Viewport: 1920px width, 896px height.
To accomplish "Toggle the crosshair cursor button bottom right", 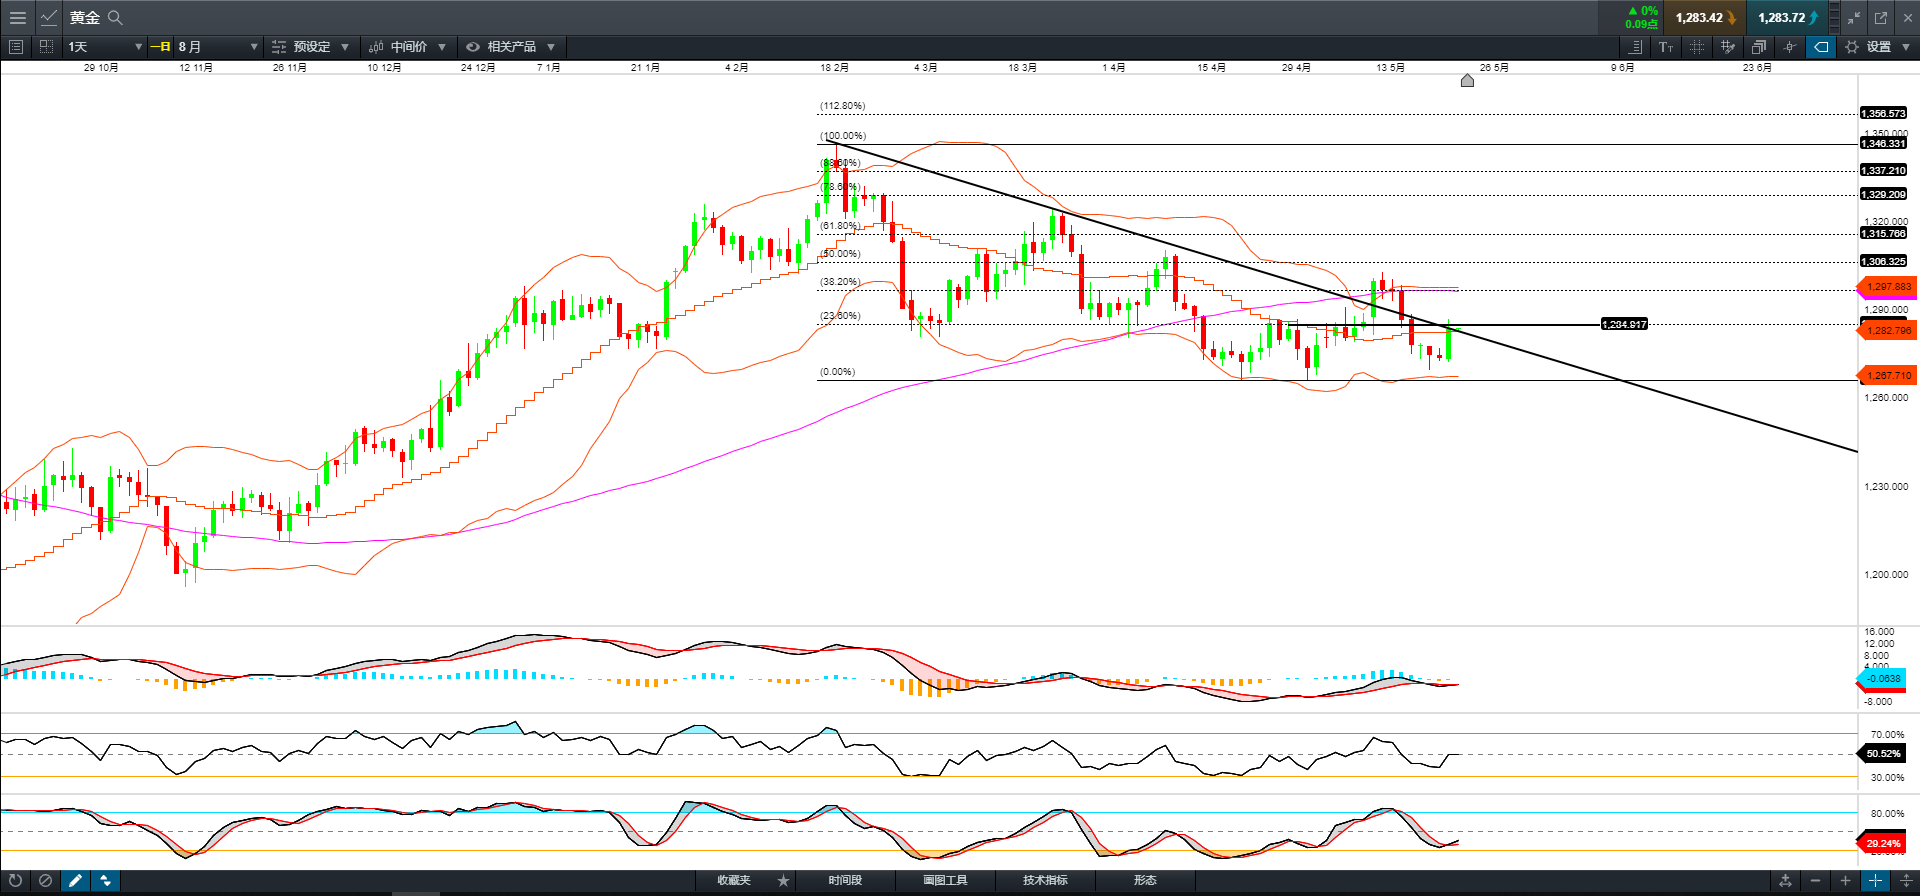I will point(1875,881).
